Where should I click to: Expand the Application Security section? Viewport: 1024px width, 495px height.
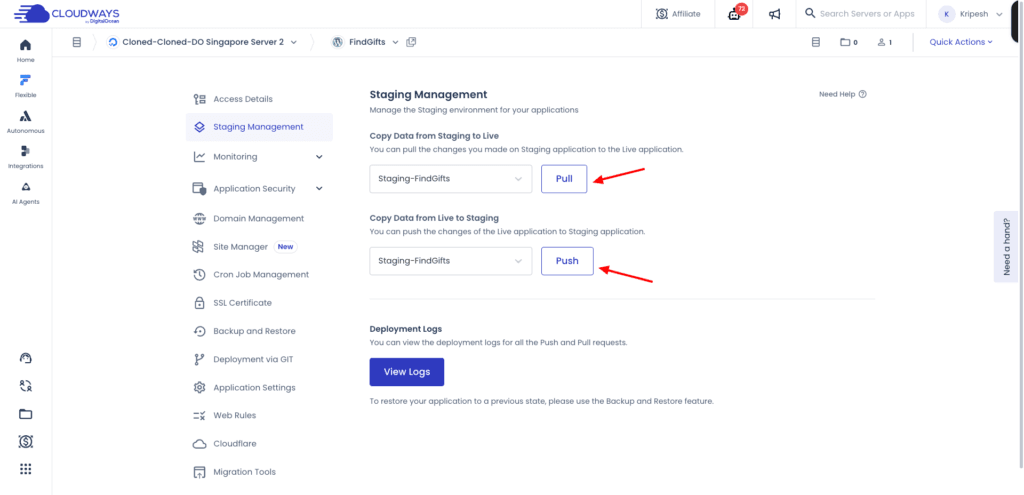259,189
